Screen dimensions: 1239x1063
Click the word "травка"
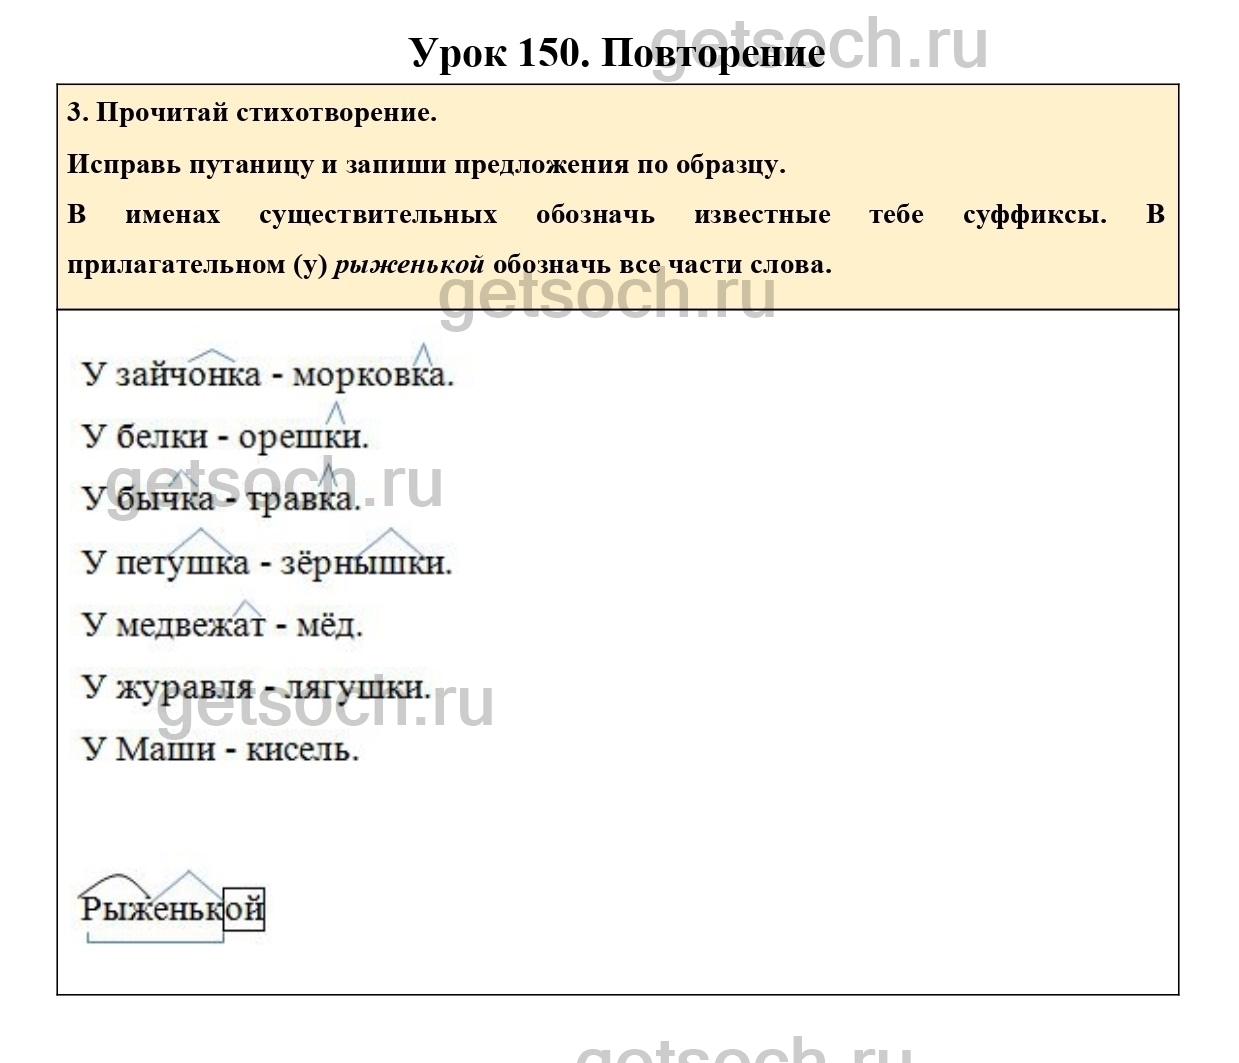(302, 499)
